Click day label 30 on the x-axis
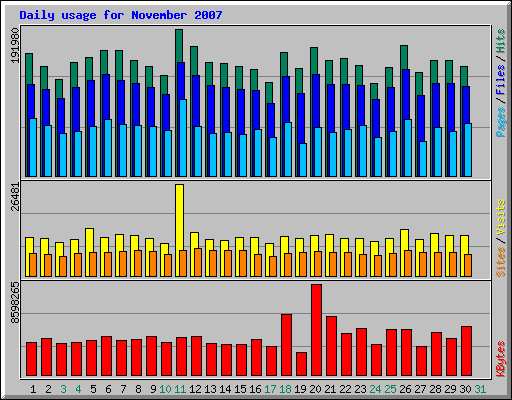 [465, 389]
